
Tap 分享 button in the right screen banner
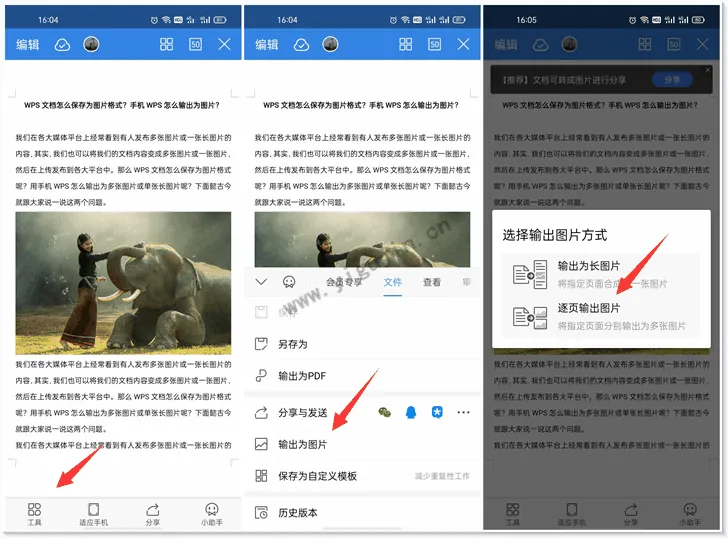672,80
